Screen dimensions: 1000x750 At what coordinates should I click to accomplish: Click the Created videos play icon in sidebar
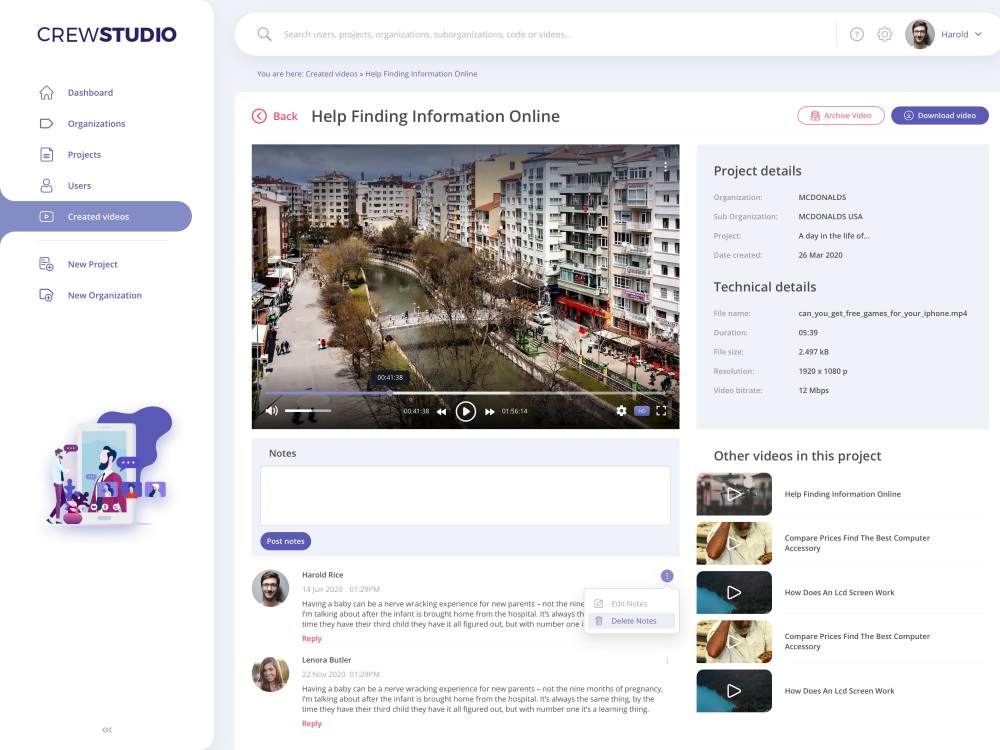(47, 217)
